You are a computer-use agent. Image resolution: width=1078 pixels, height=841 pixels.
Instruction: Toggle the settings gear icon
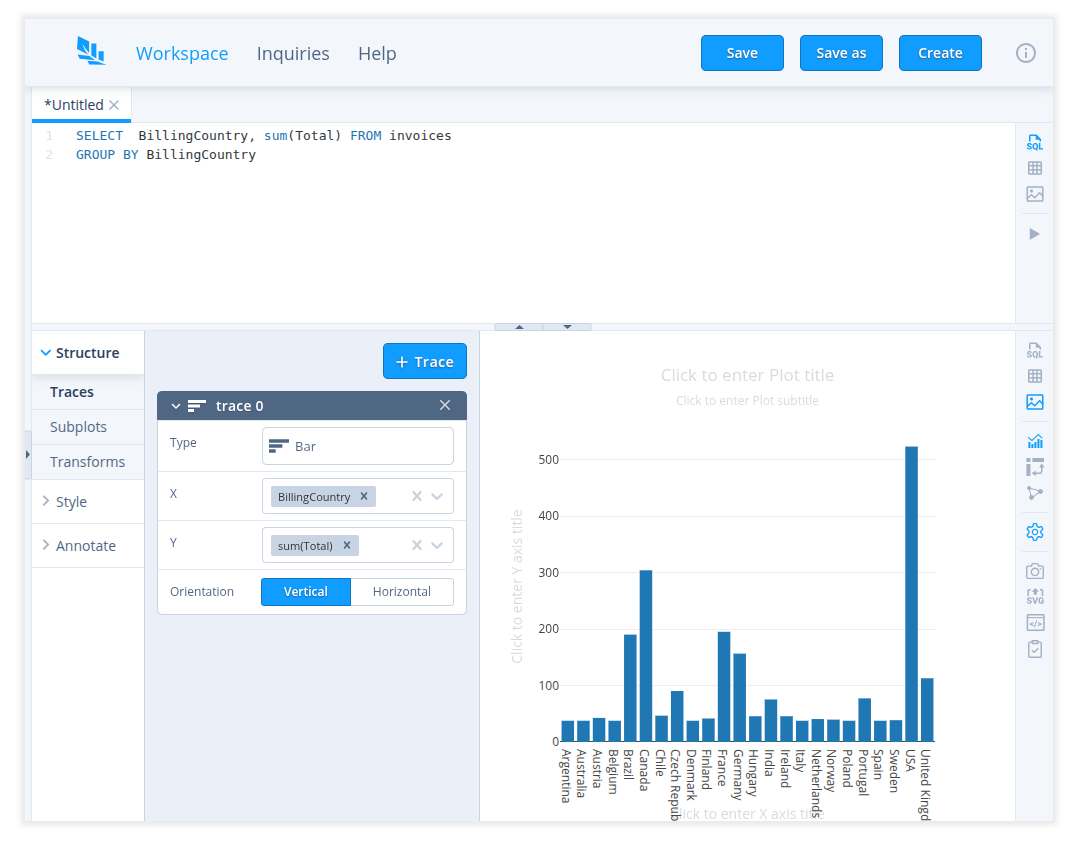(x=1034, y=532)
